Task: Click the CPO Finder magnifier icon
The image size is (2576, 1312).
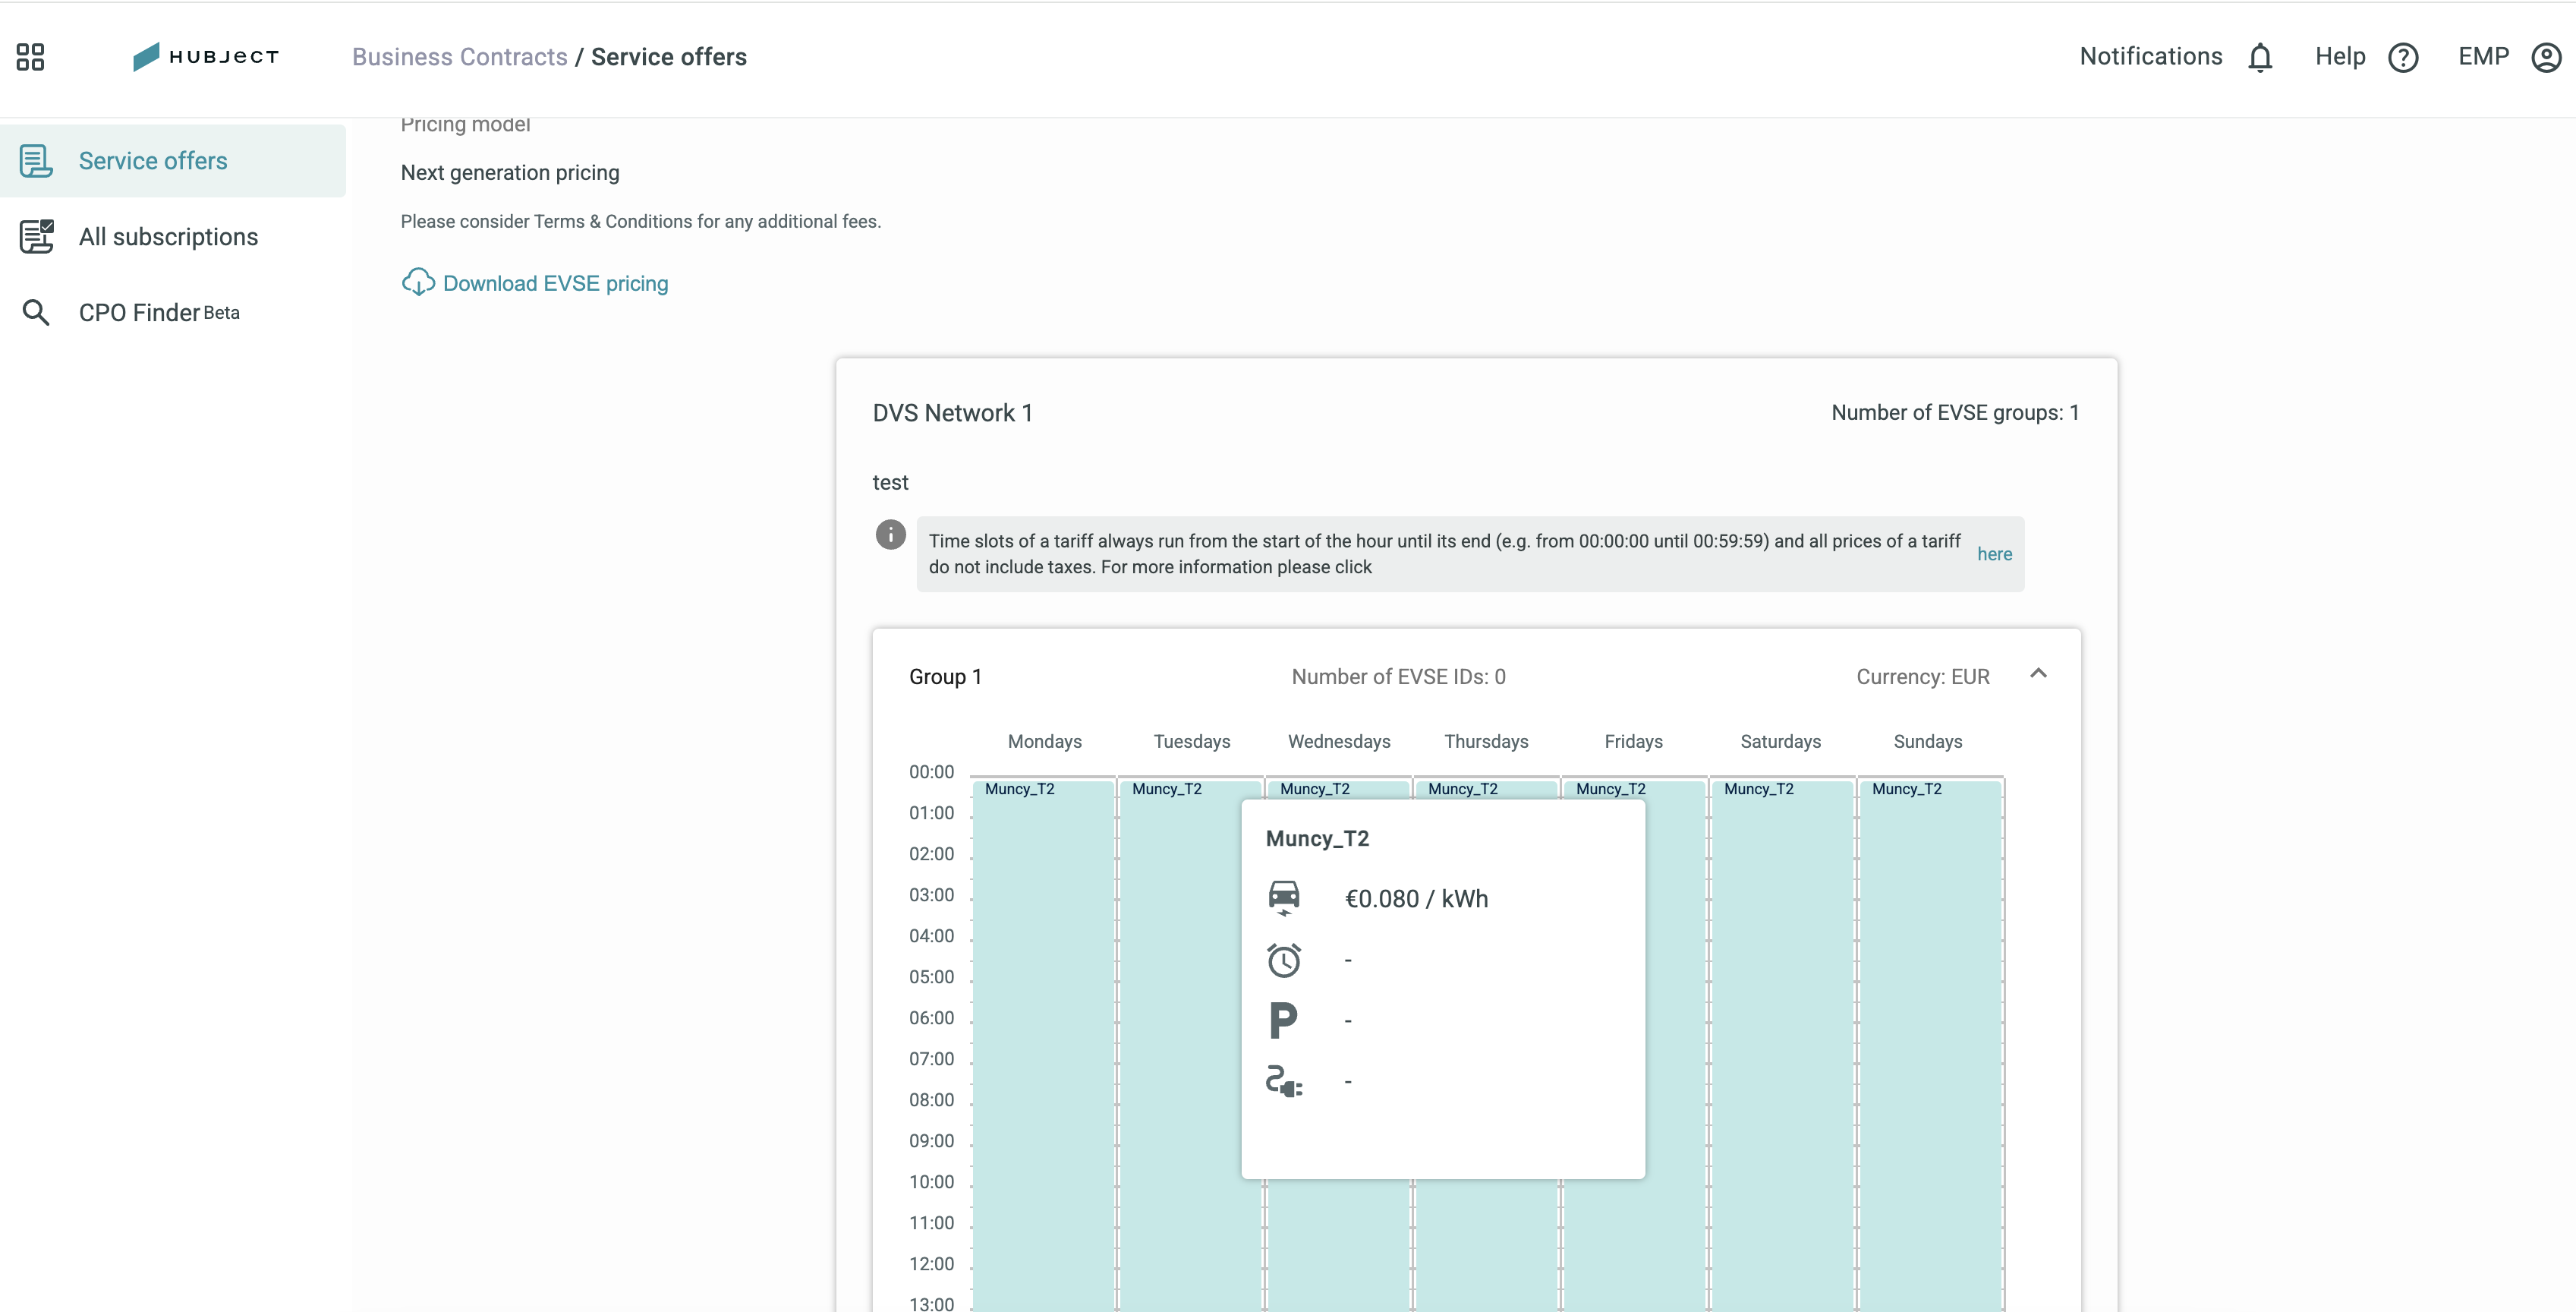Action: click(36, 313)
